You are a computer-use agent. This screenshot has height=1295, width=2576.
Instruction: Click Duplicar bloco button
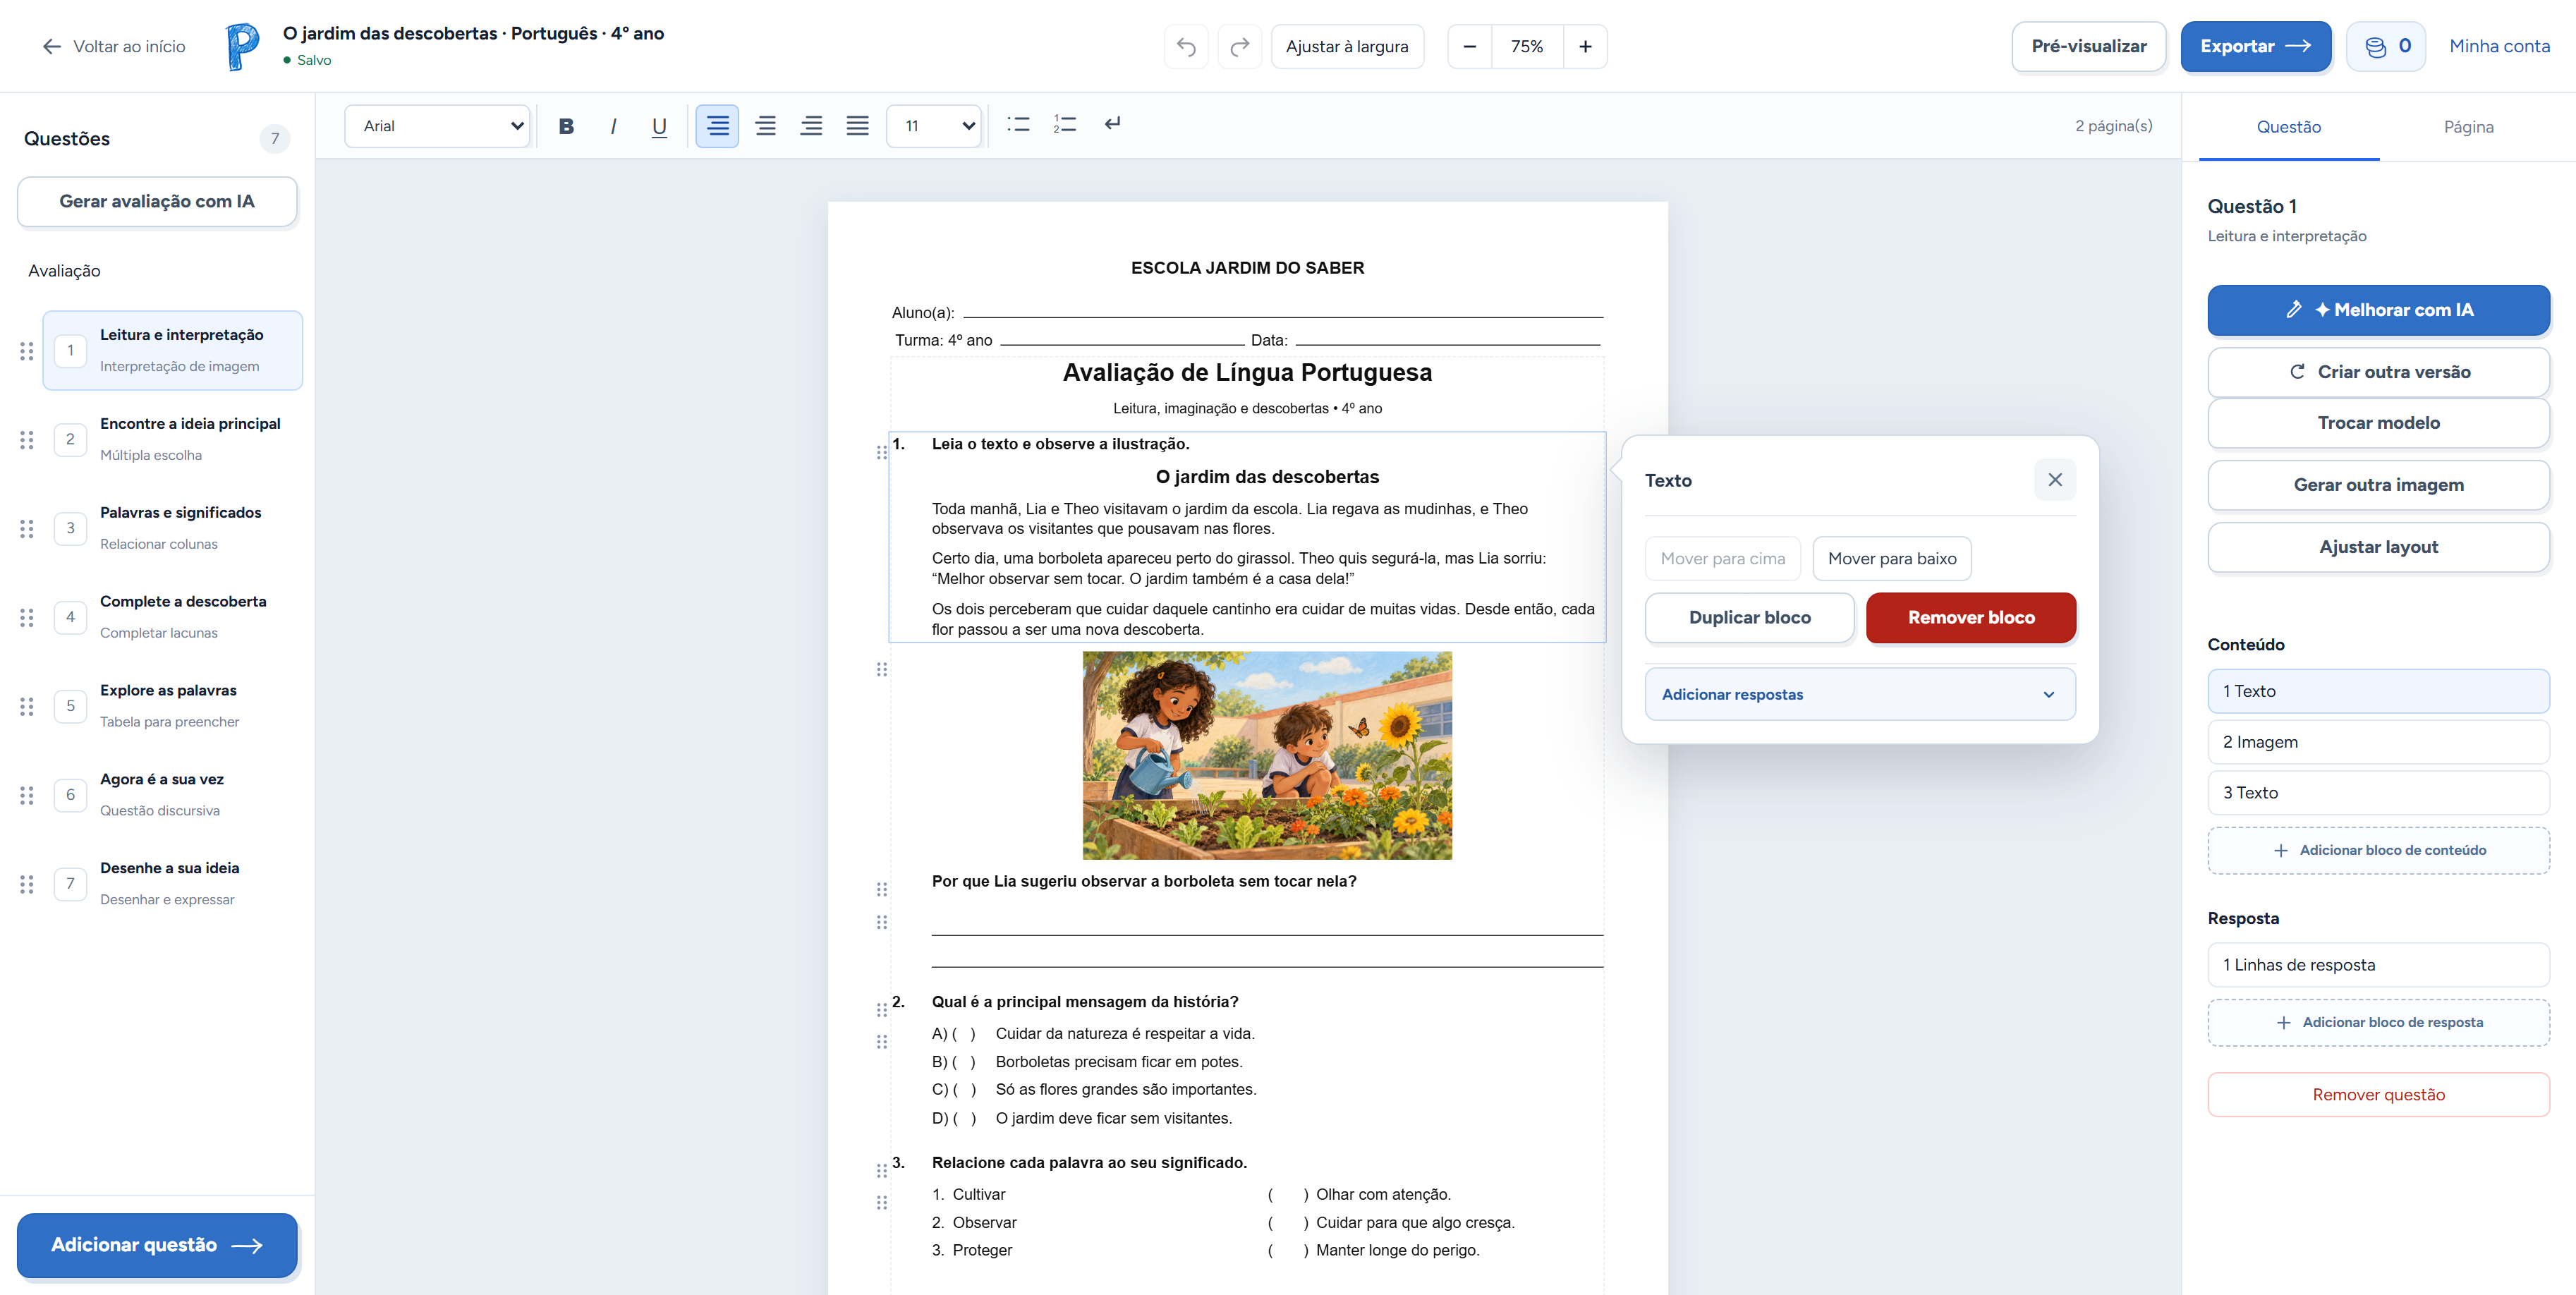click(x=1749, y=617)
